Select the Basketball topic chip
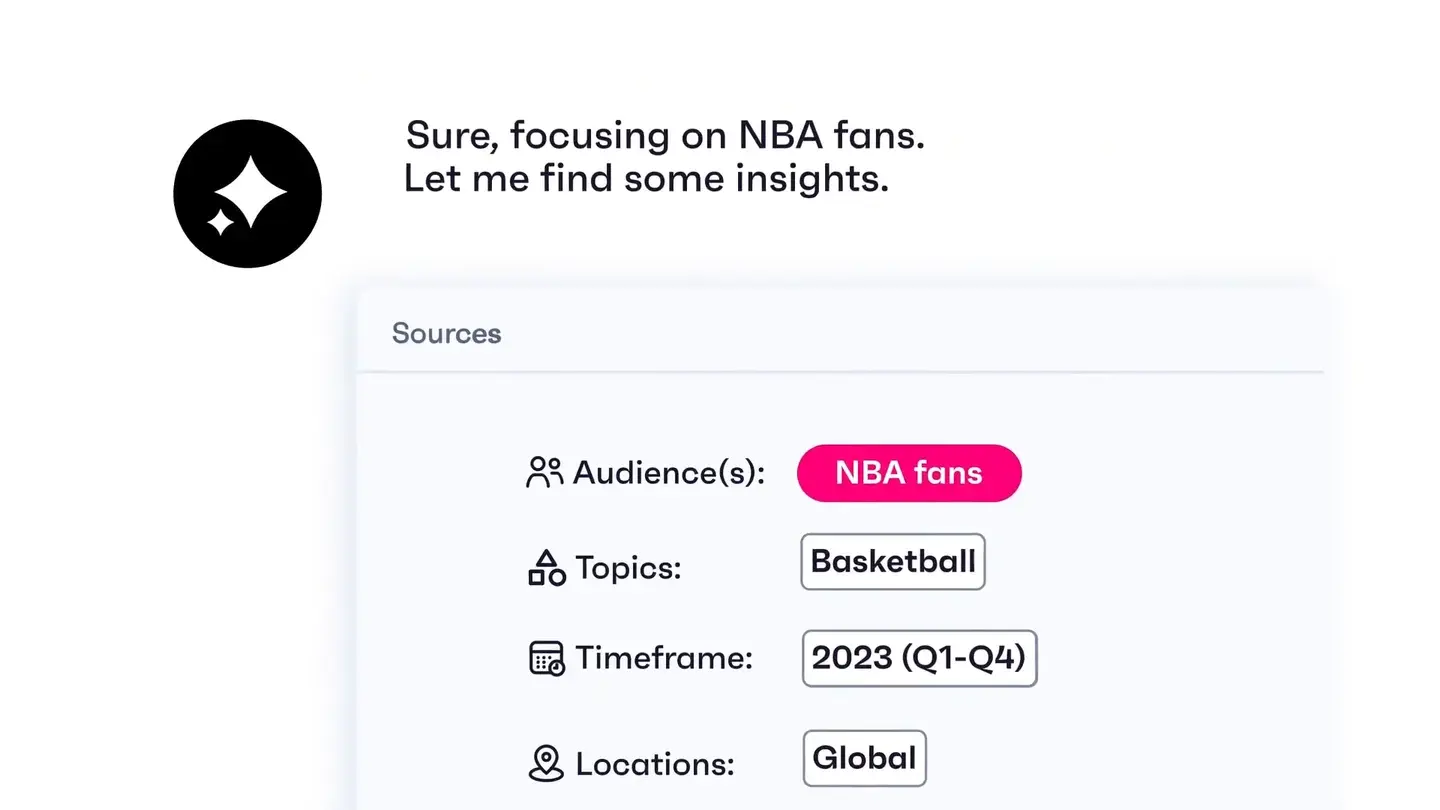The image size is (1440, 810). click(893, 562)
